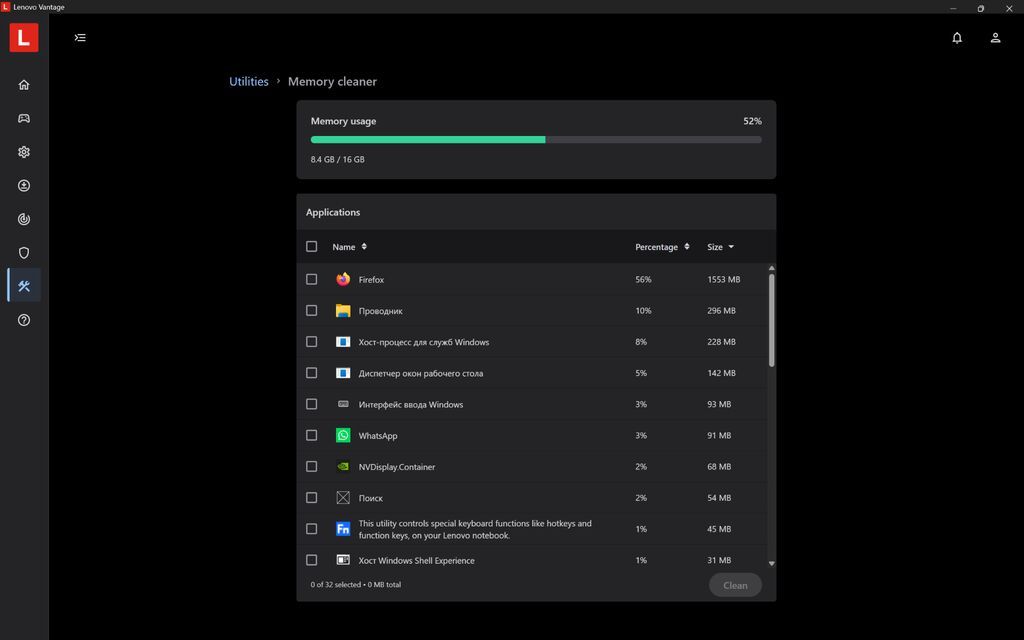Click the Firefox app icon
The height and width of the screenshot is (640, 1024).
point(343,280)
